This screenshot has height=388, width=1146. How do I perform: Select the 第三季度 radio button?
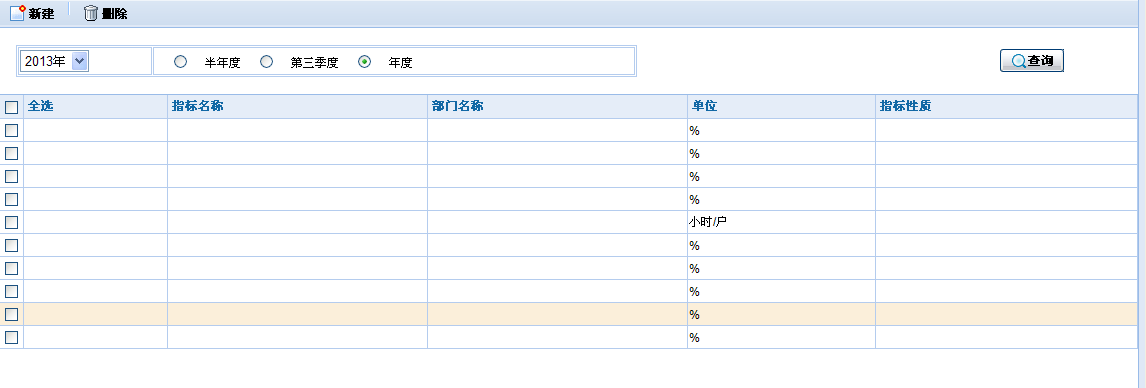(x=267, y=62)
